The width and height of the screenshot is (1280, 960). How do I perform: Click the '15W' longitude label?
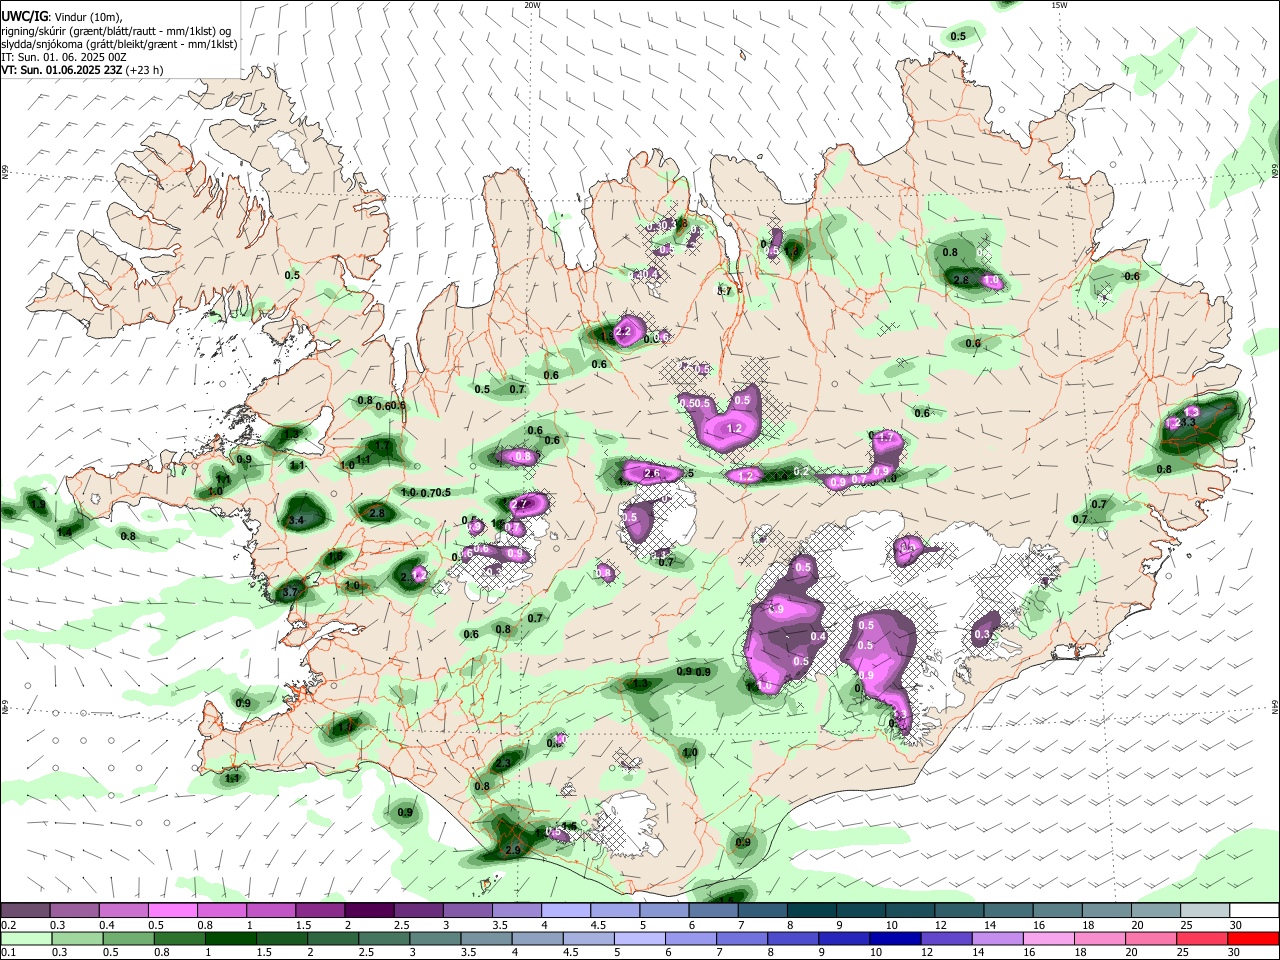[x=1059, y=5]
